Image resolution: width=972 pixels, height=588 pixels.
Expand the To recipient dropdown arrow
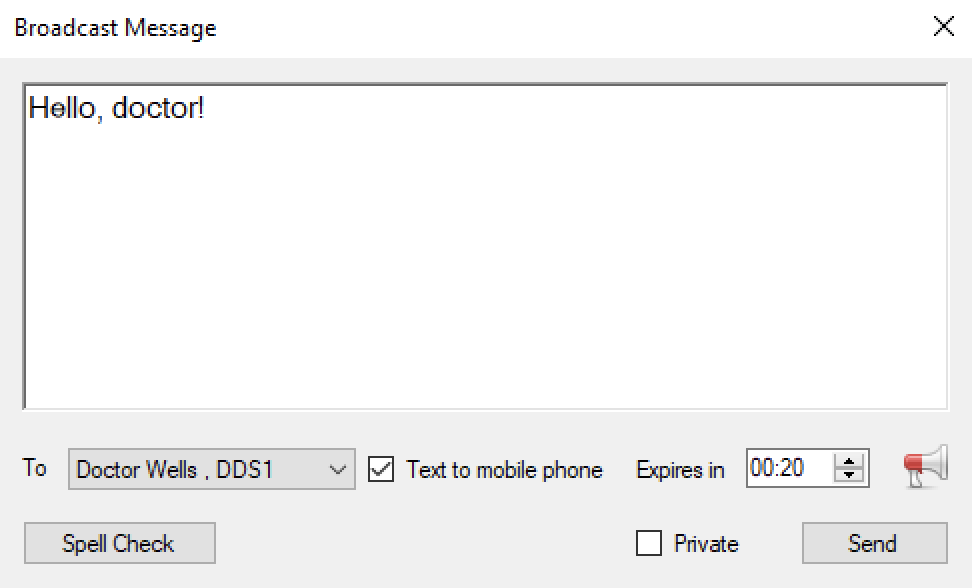pos(337,469)
